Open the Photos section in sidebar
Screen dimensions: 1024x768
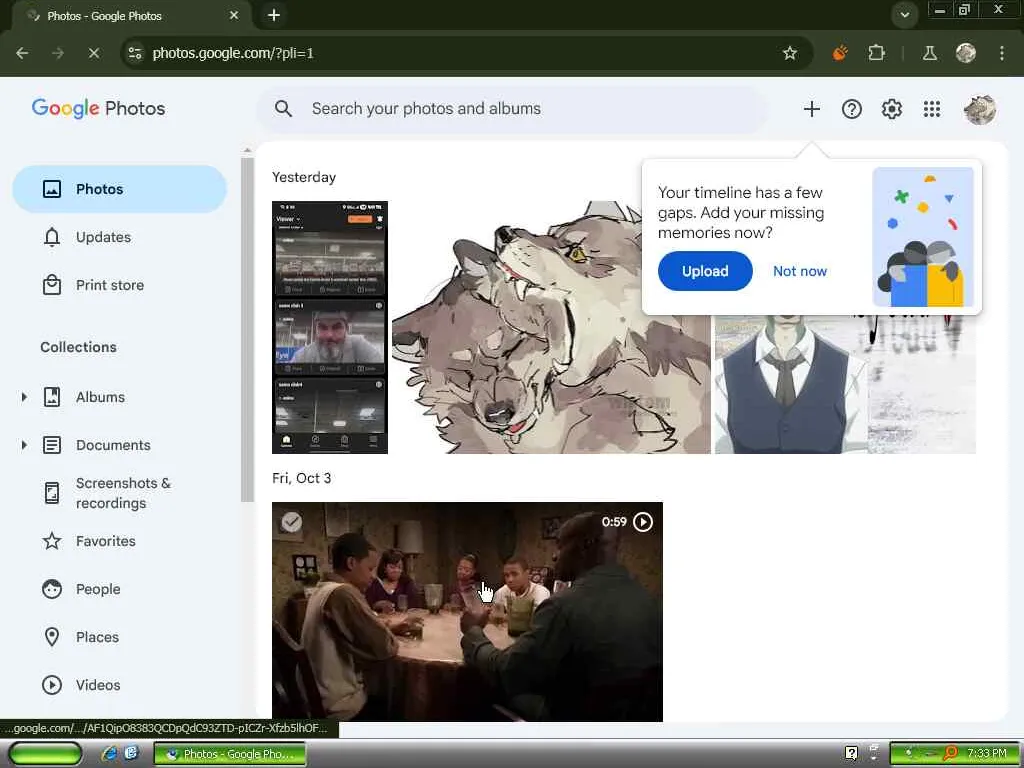tap(120, 189)
